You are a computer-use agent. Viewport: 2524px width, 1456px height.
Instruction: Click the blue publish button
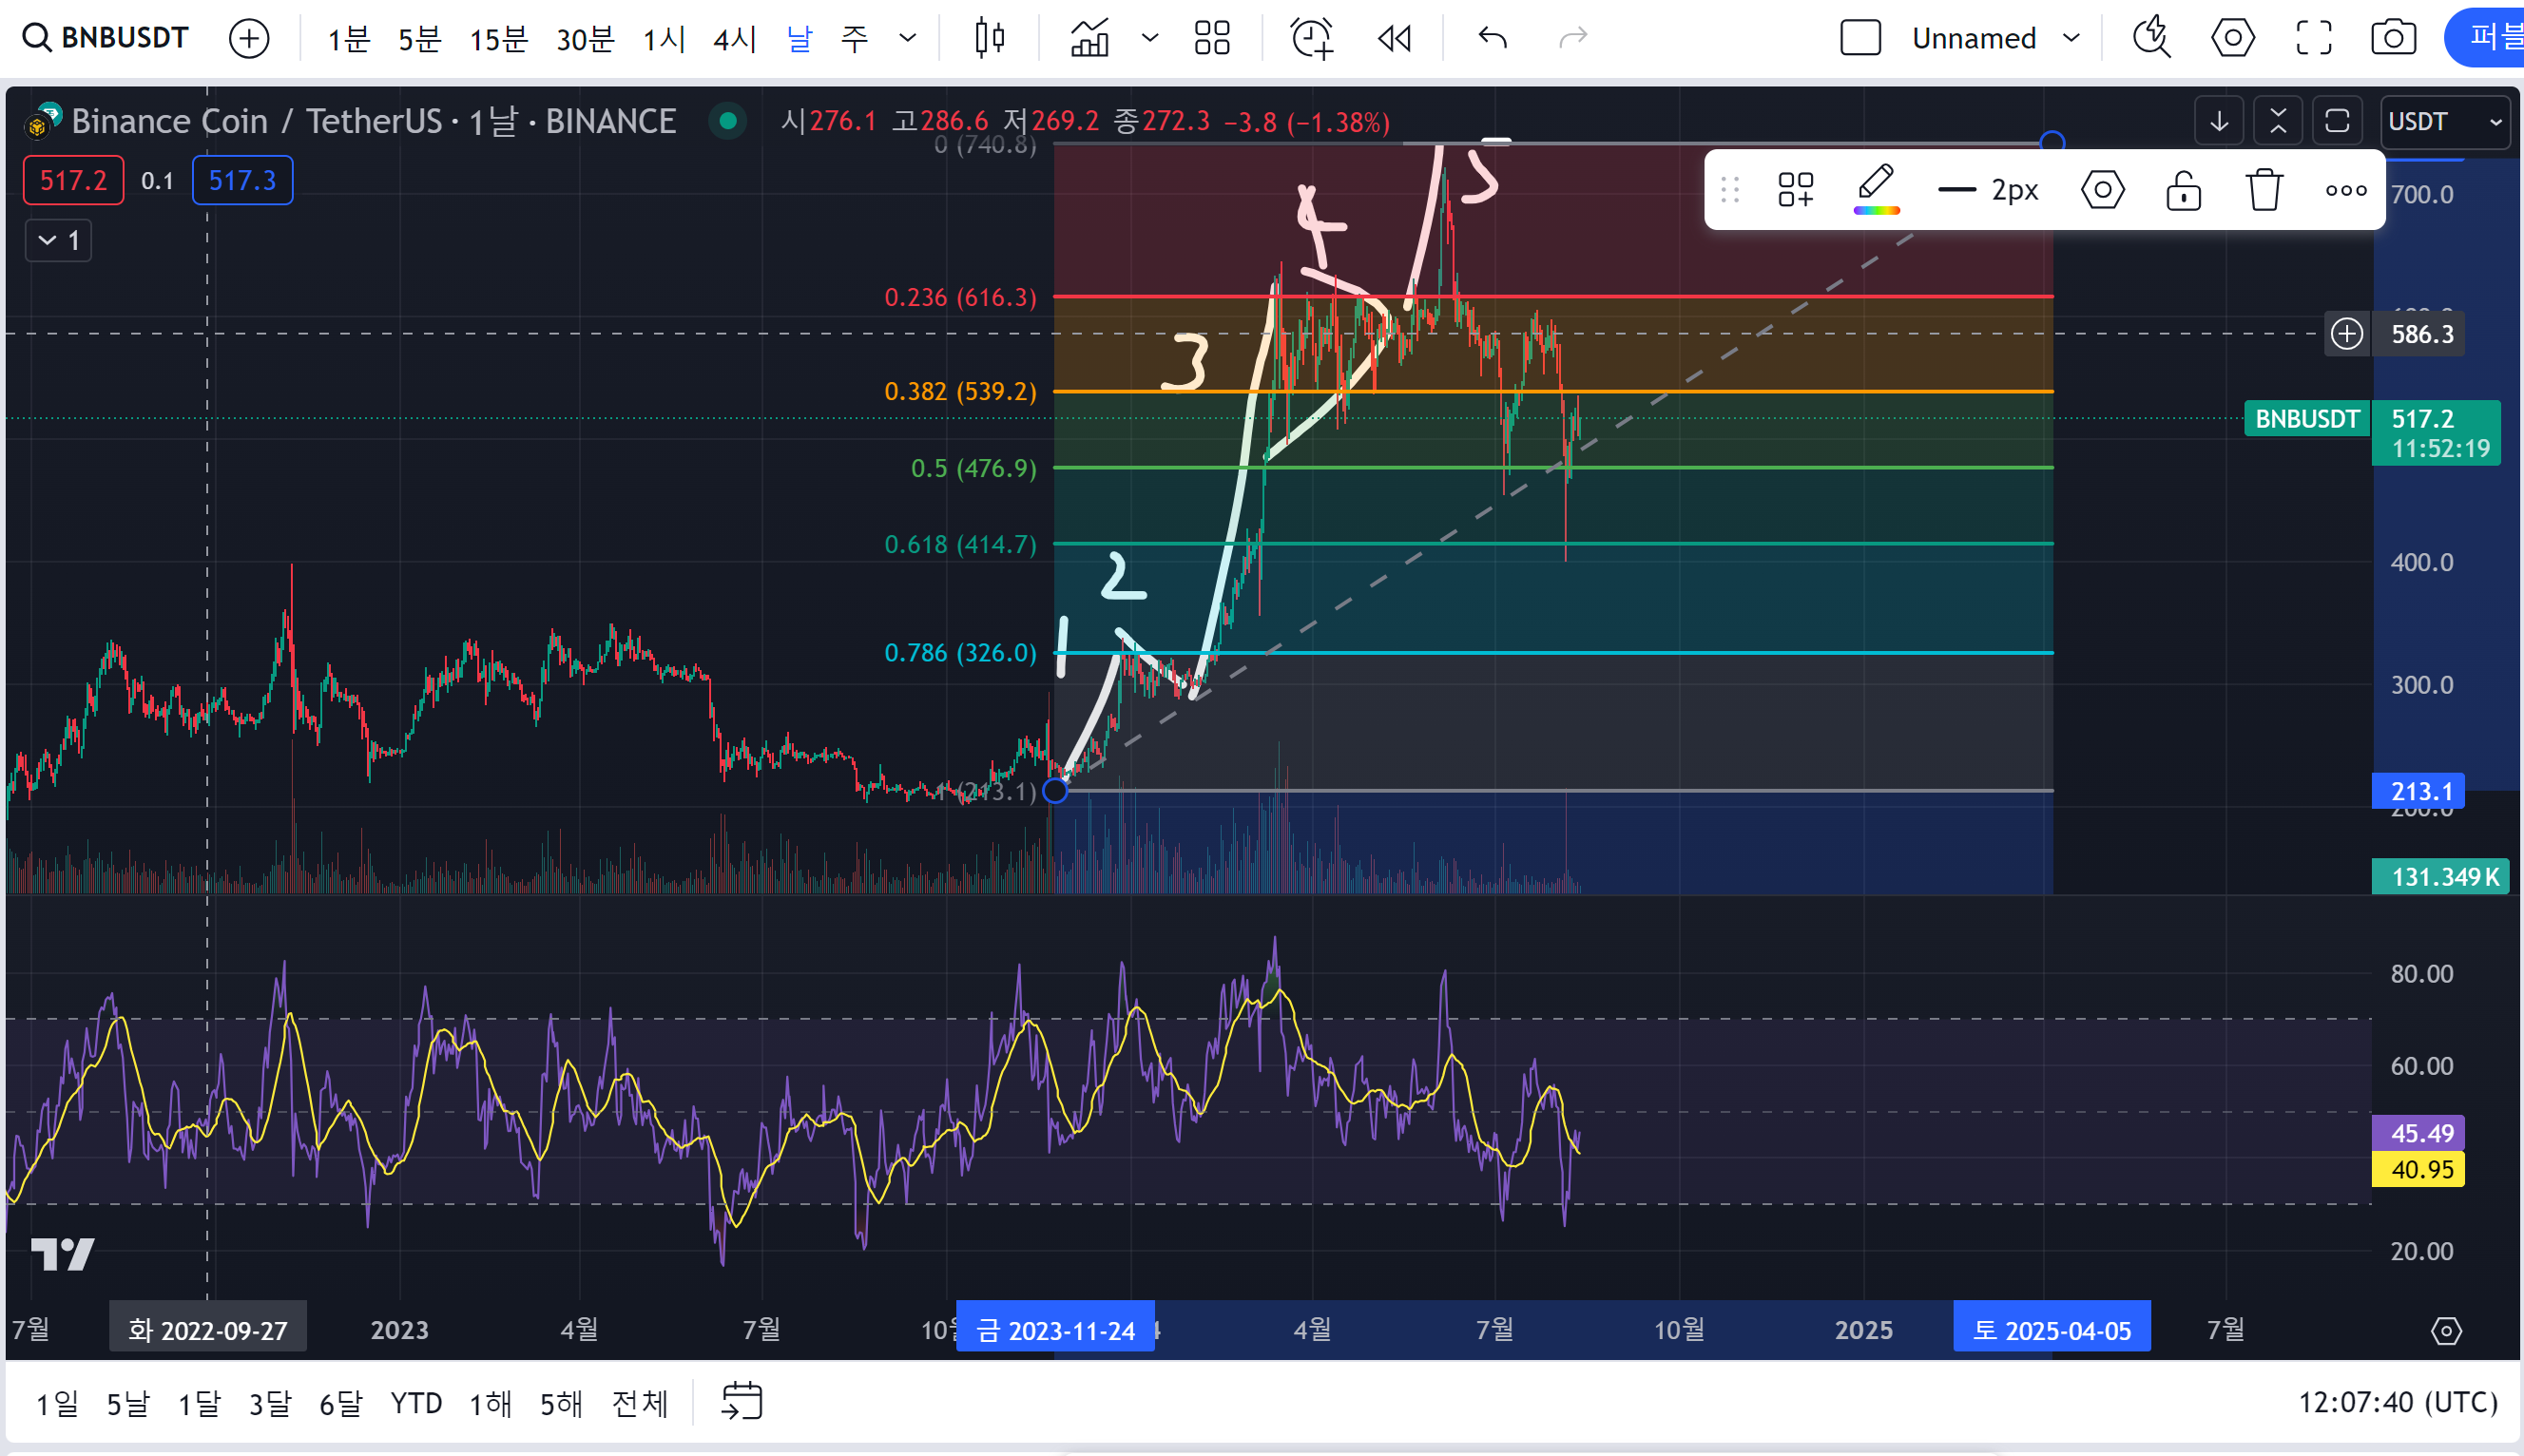[x=2486, y=38]
